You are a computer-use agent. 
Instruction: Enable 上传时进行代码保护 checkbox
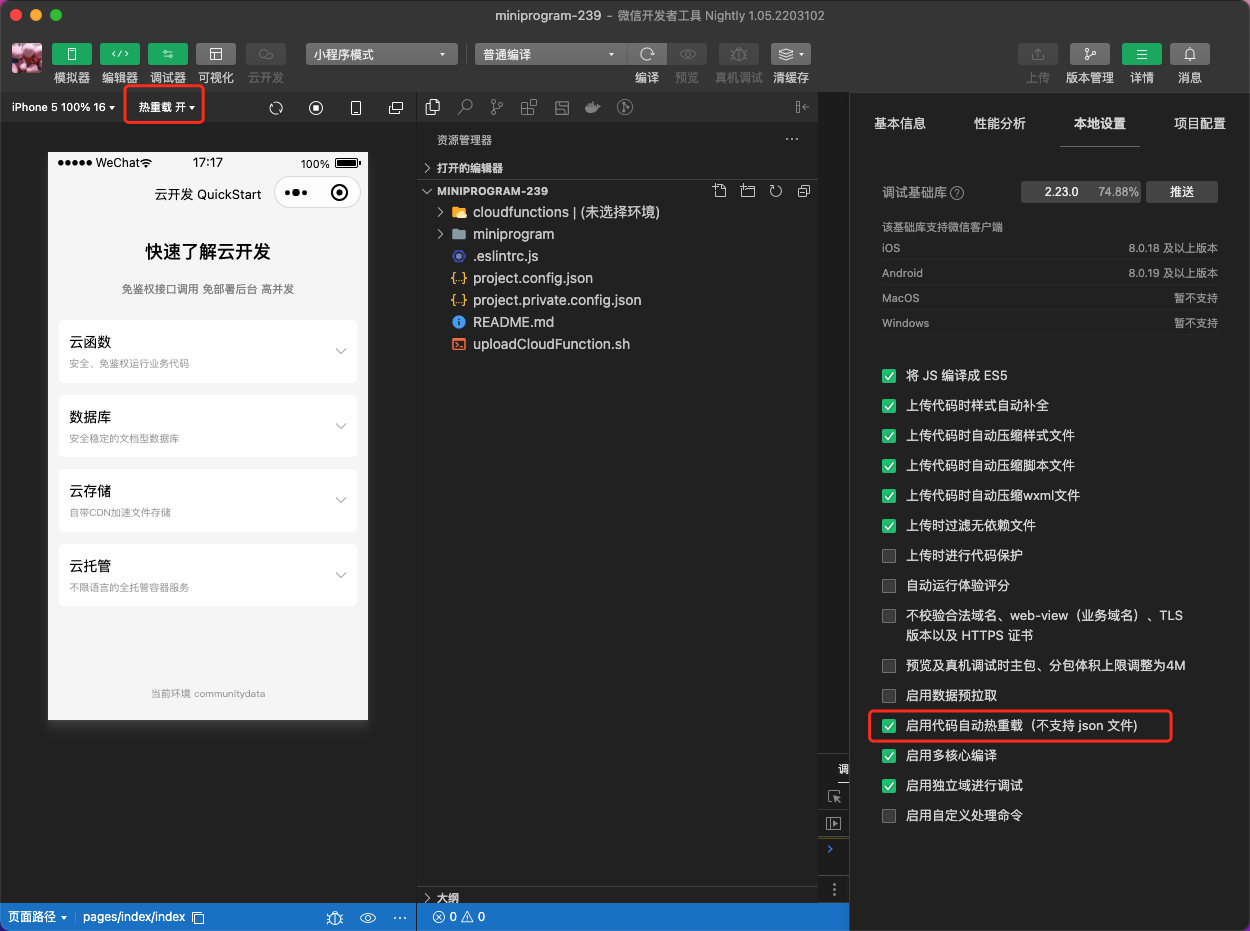888,555
